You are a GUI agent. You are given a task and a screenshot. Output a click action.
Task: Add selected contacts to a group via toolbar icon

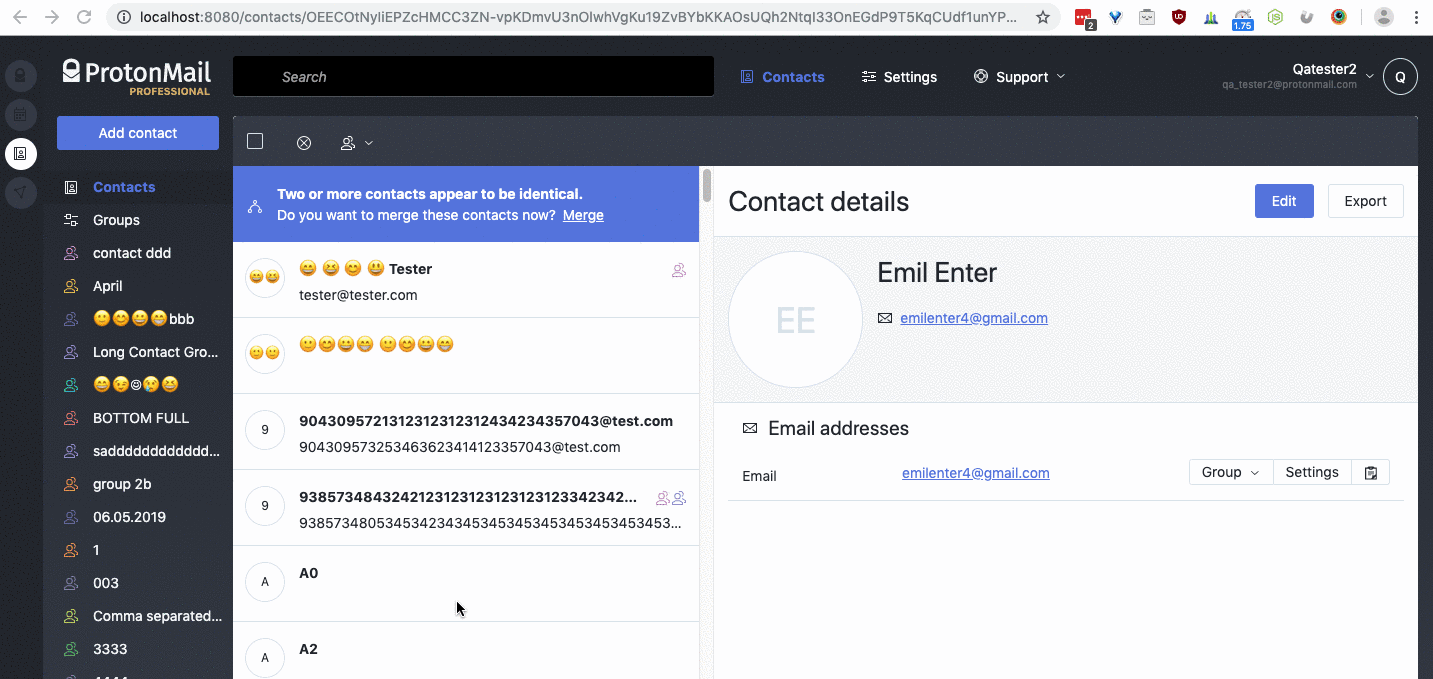point(350,142)
